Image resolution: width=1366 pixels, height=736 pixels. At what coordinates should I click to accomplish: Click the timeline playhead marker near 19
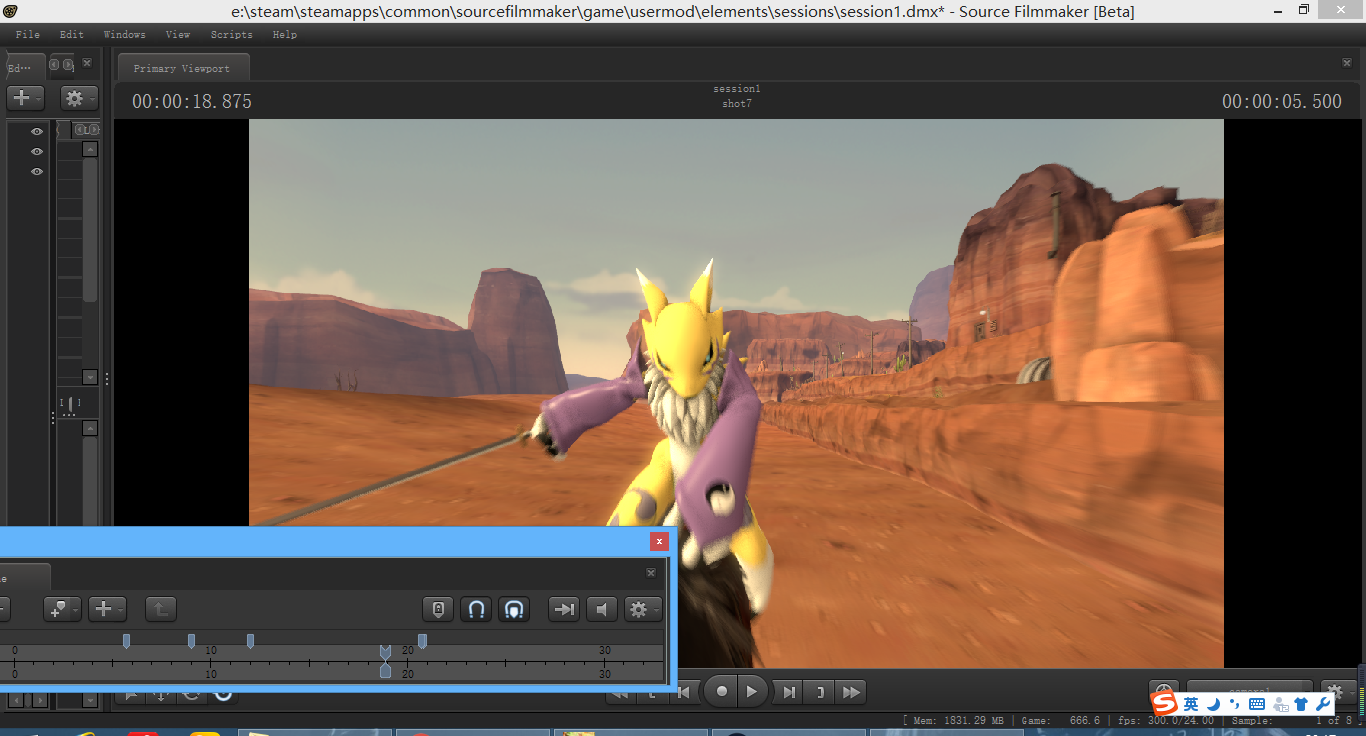pyautogui.click(x=385, y=652)
